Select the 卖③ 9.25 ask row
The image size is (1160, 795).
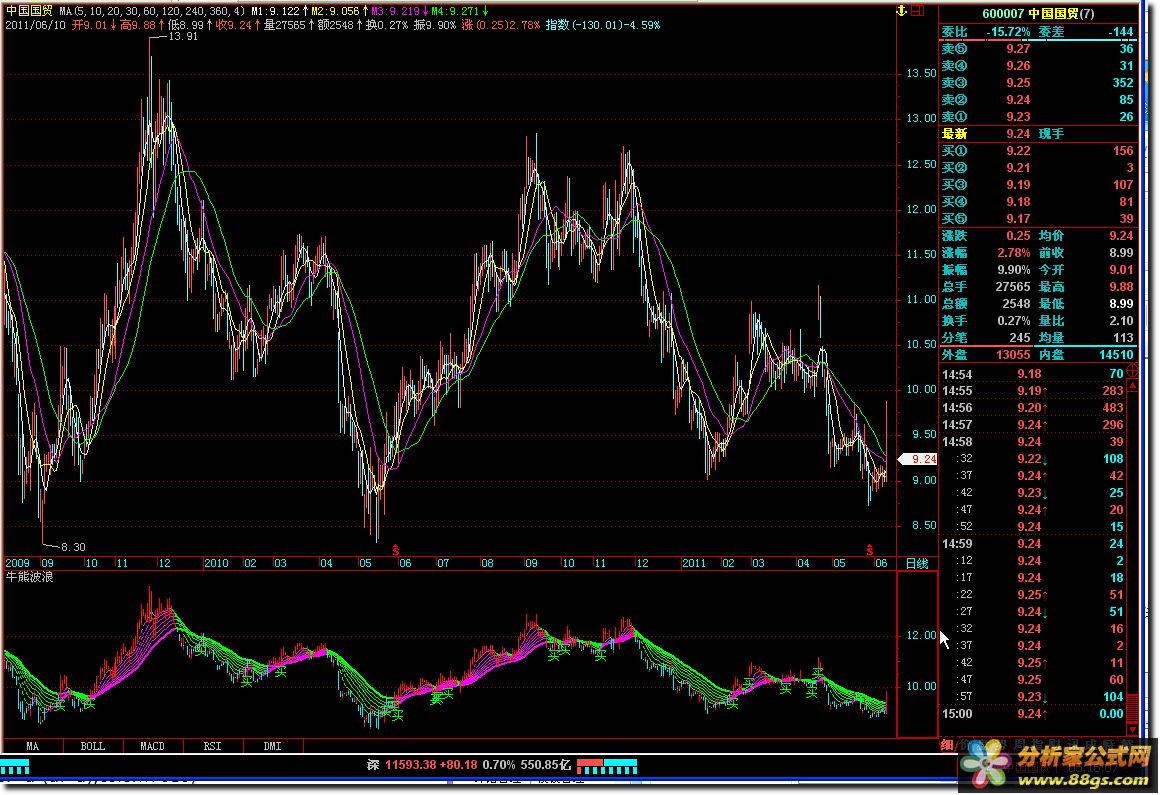pyautogui.click(x=1037, y=83)
